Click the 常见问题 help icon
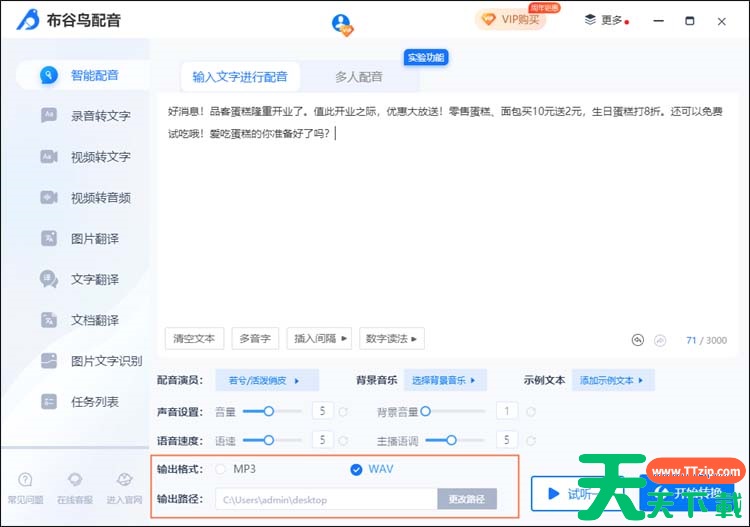 (x=25, y=487)
